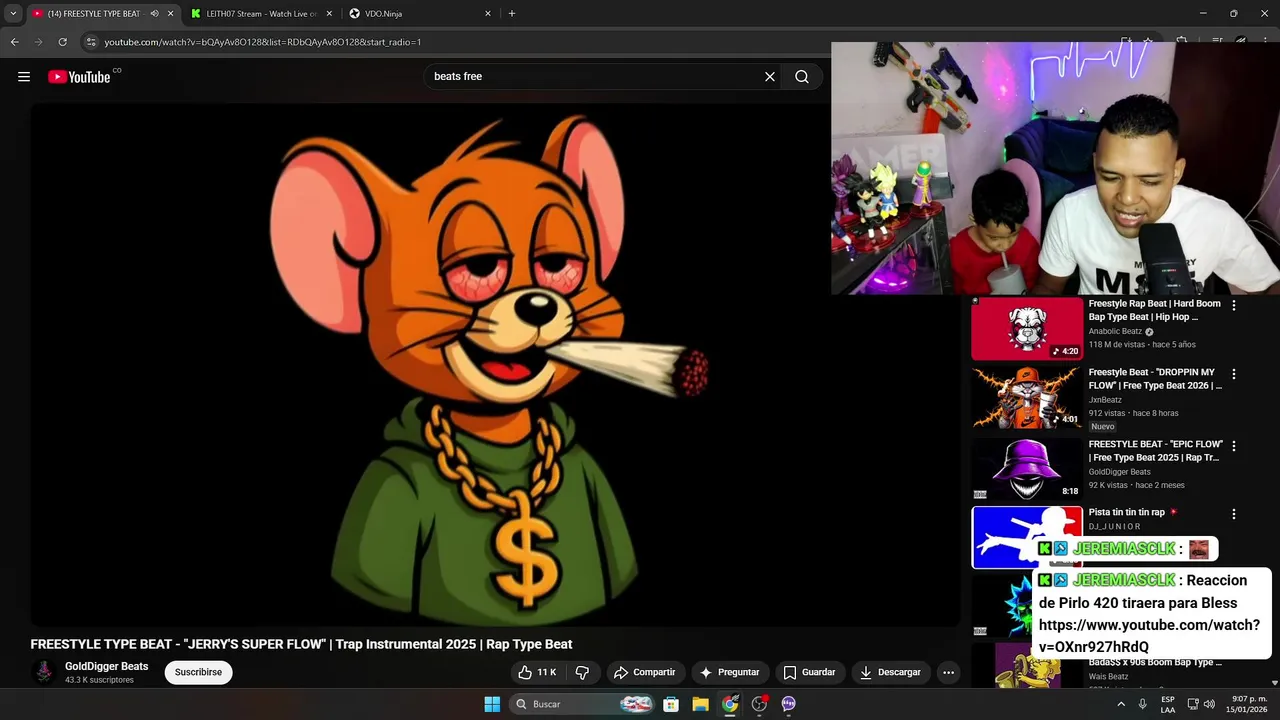Open microphone tray icon

tap(1142, 704)
